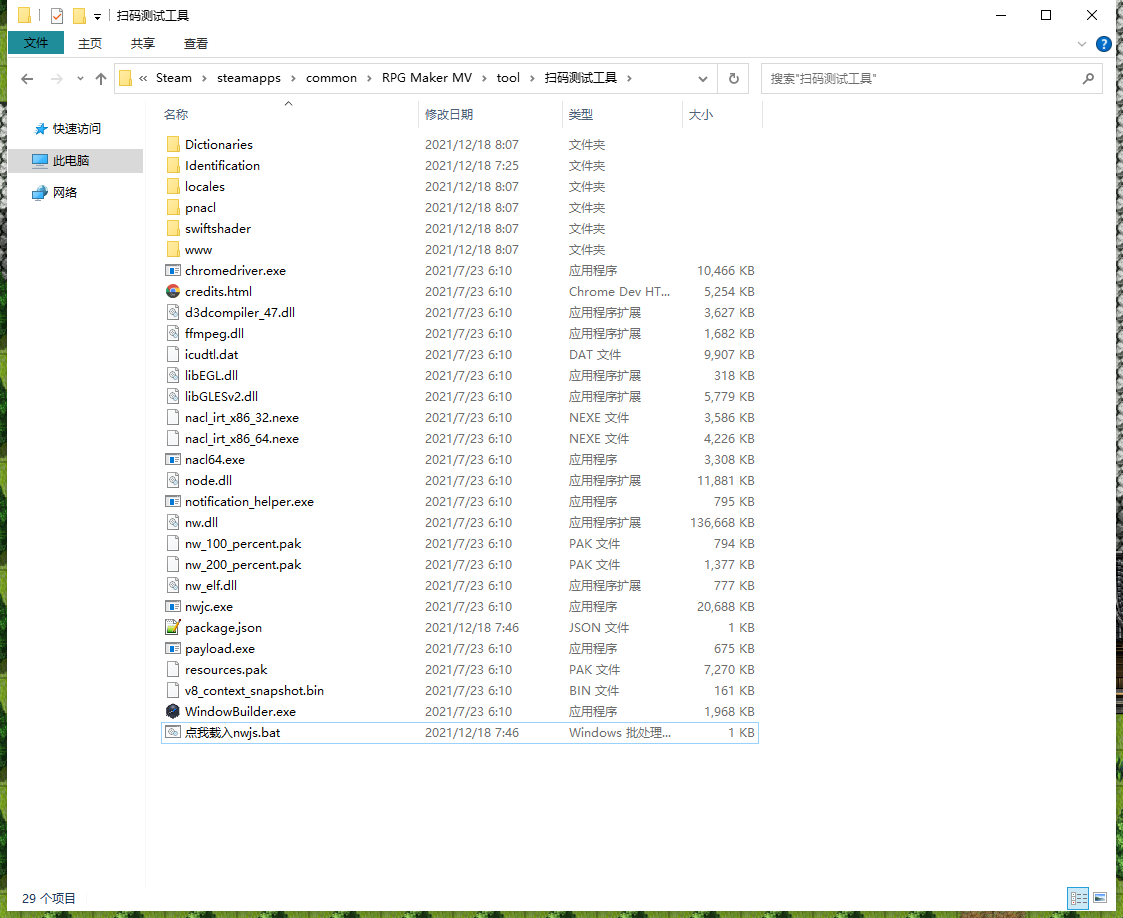The width and height of the screenshot is (1123, 918).
Task: Open the 共享 ribbon tab
Action: tap(143, 44)
